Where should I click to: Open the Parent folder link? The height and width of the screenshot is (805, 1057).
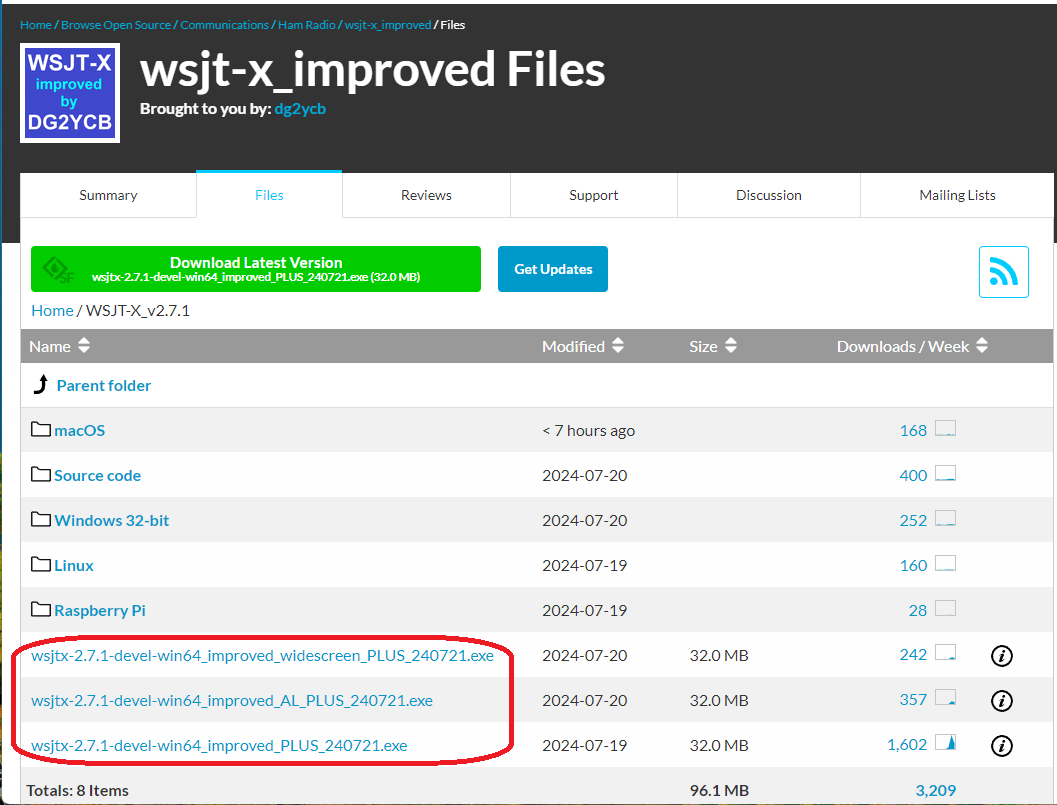pos(104,385)
